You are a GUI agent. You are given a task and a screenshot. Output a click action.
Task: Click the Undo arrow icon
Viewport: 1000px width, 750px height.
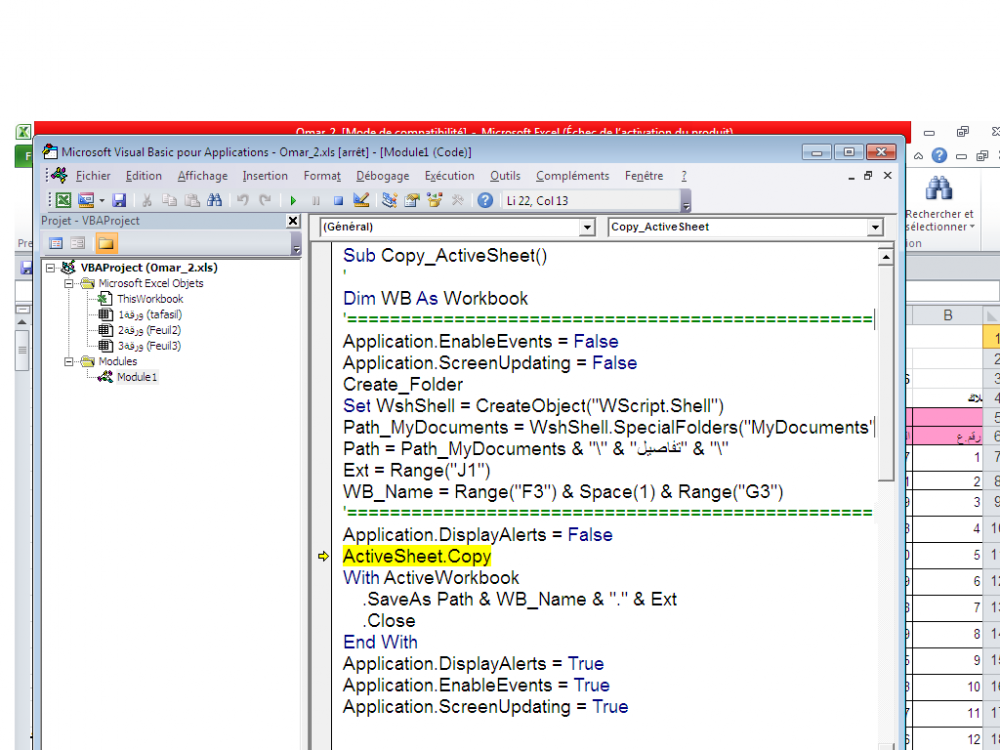pos(242,200)
